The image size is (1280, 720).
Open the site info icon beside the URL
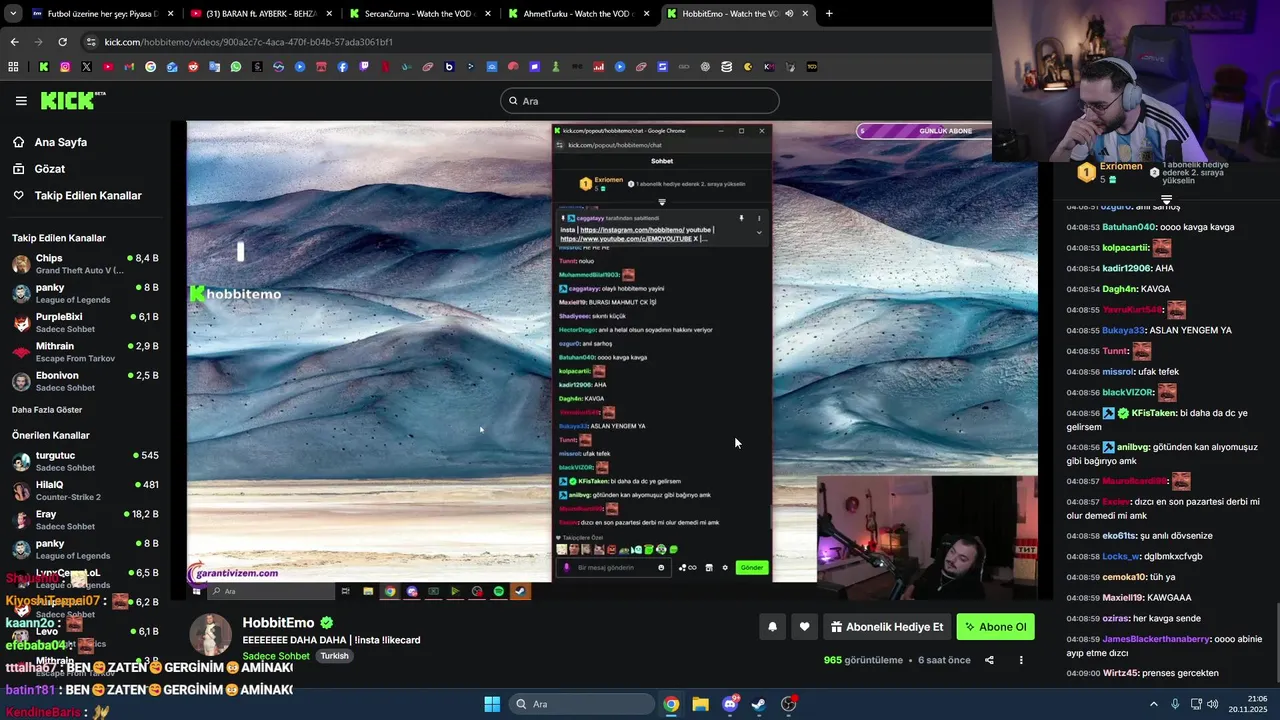(92, 42)
